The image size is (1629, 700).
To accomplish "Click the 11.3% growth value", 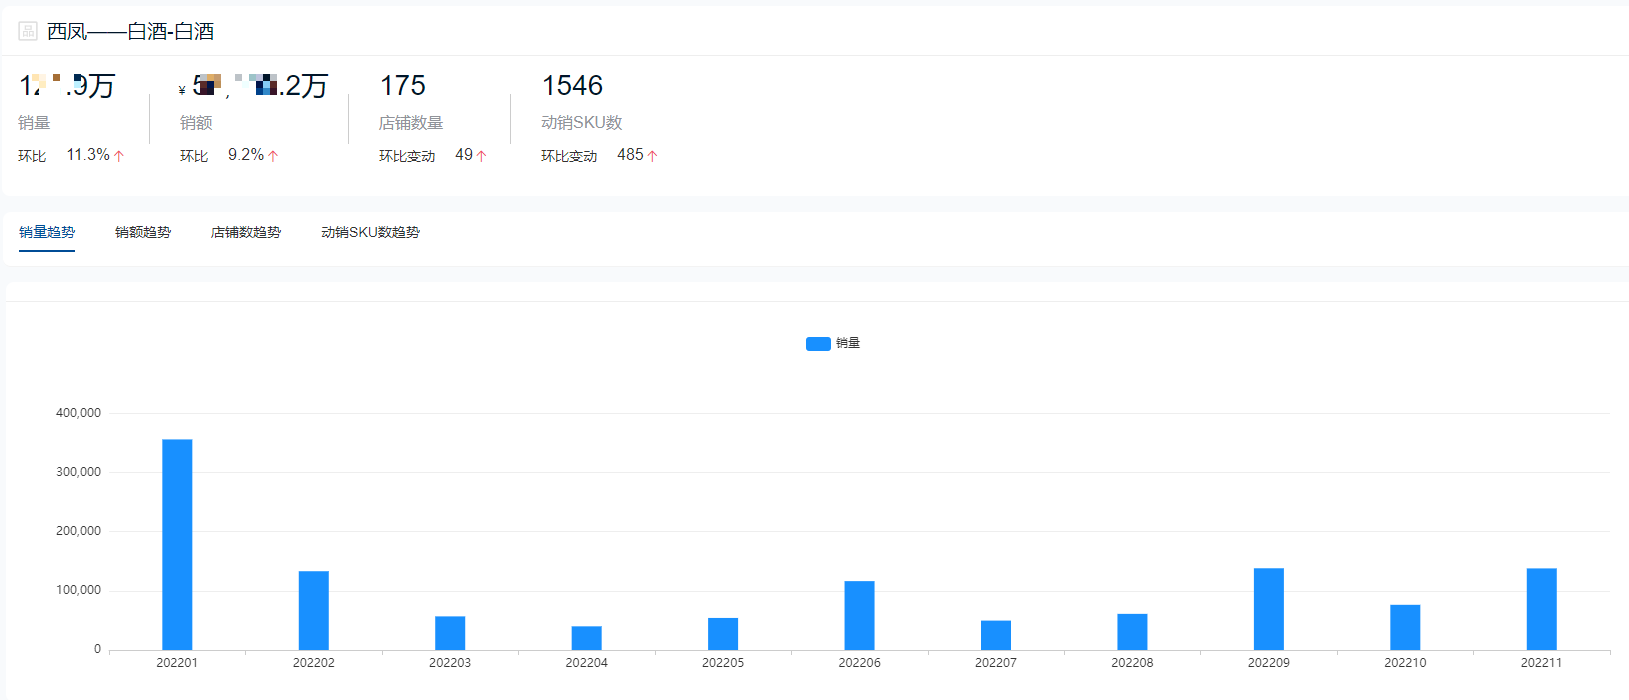I will coord(88,155).
